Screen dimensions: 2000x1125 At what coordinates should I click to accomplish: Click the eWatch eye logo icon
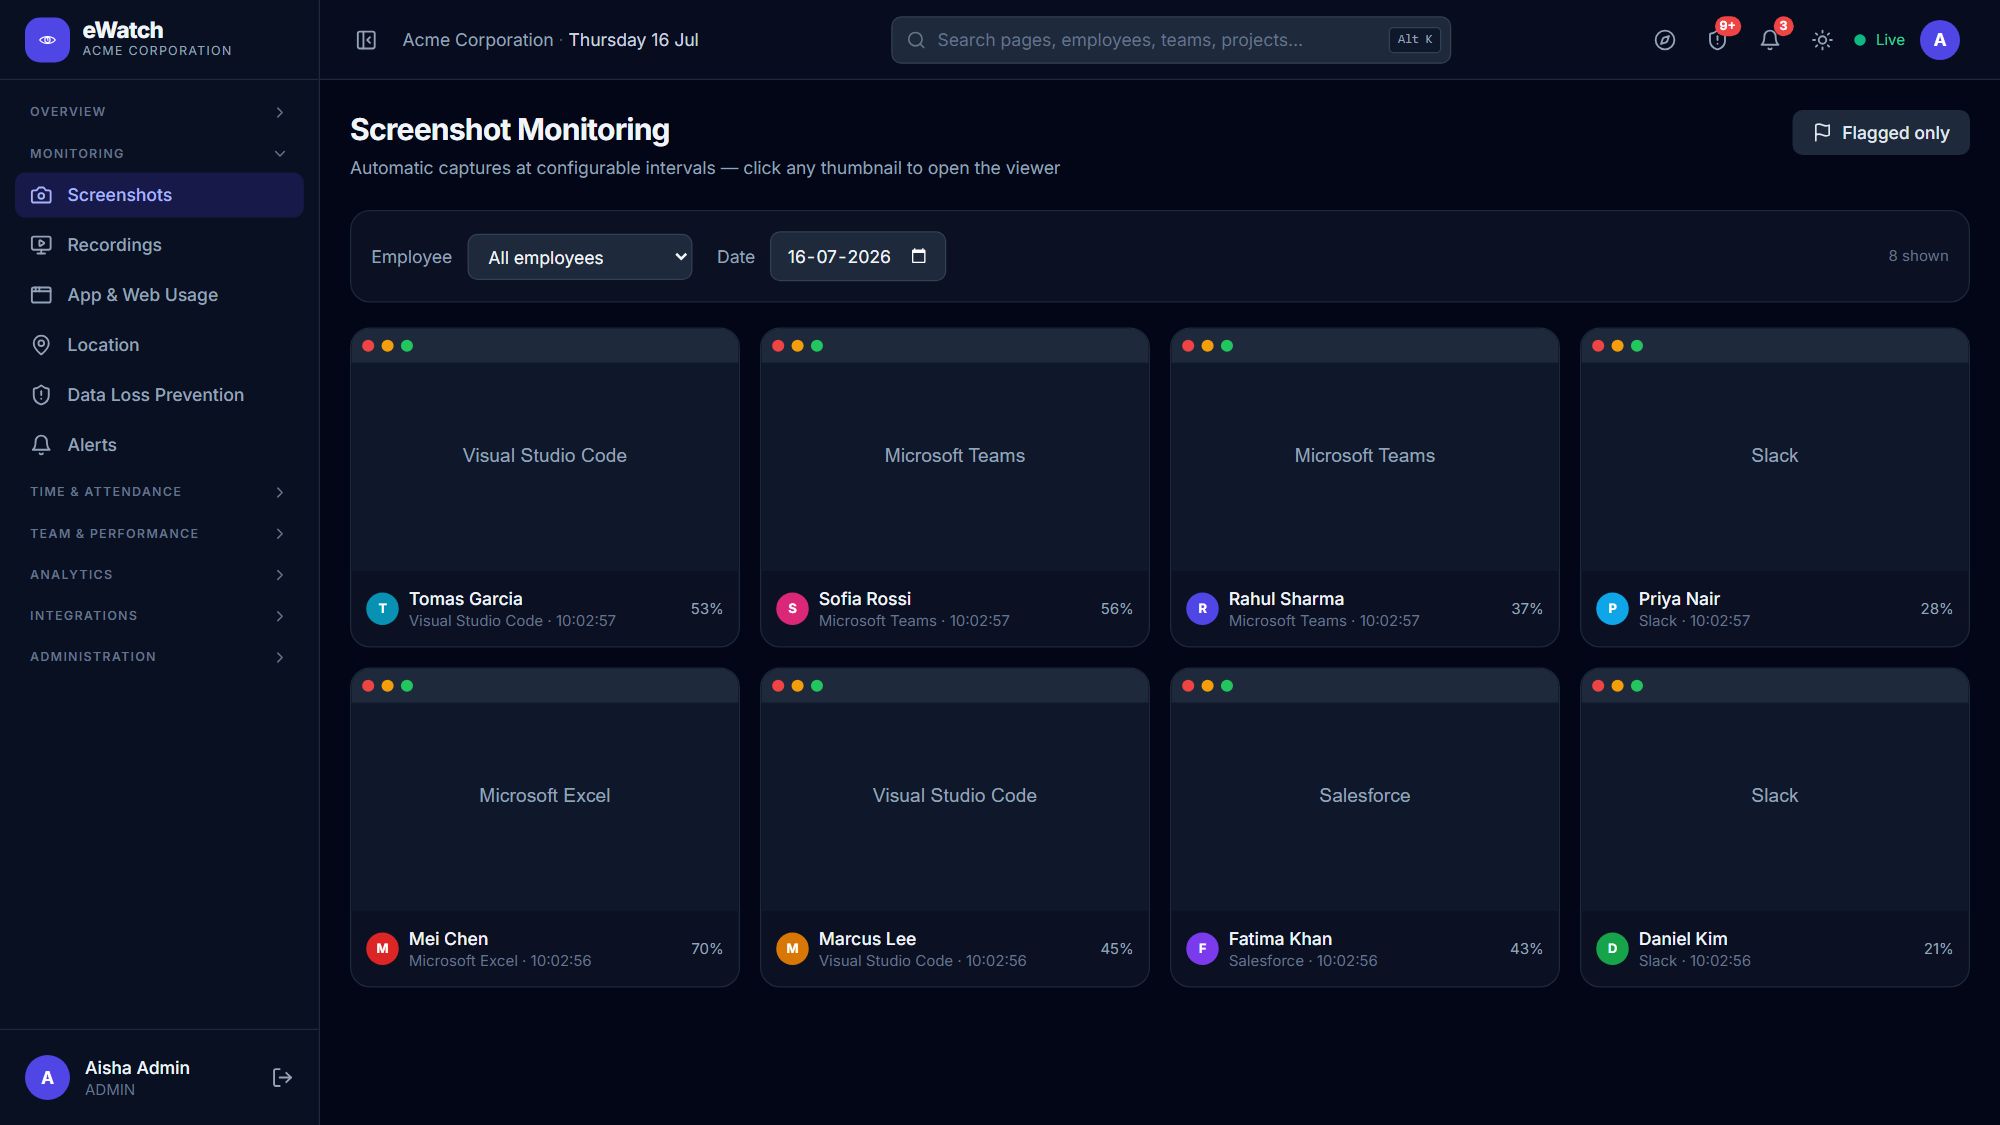coord(47,40)
